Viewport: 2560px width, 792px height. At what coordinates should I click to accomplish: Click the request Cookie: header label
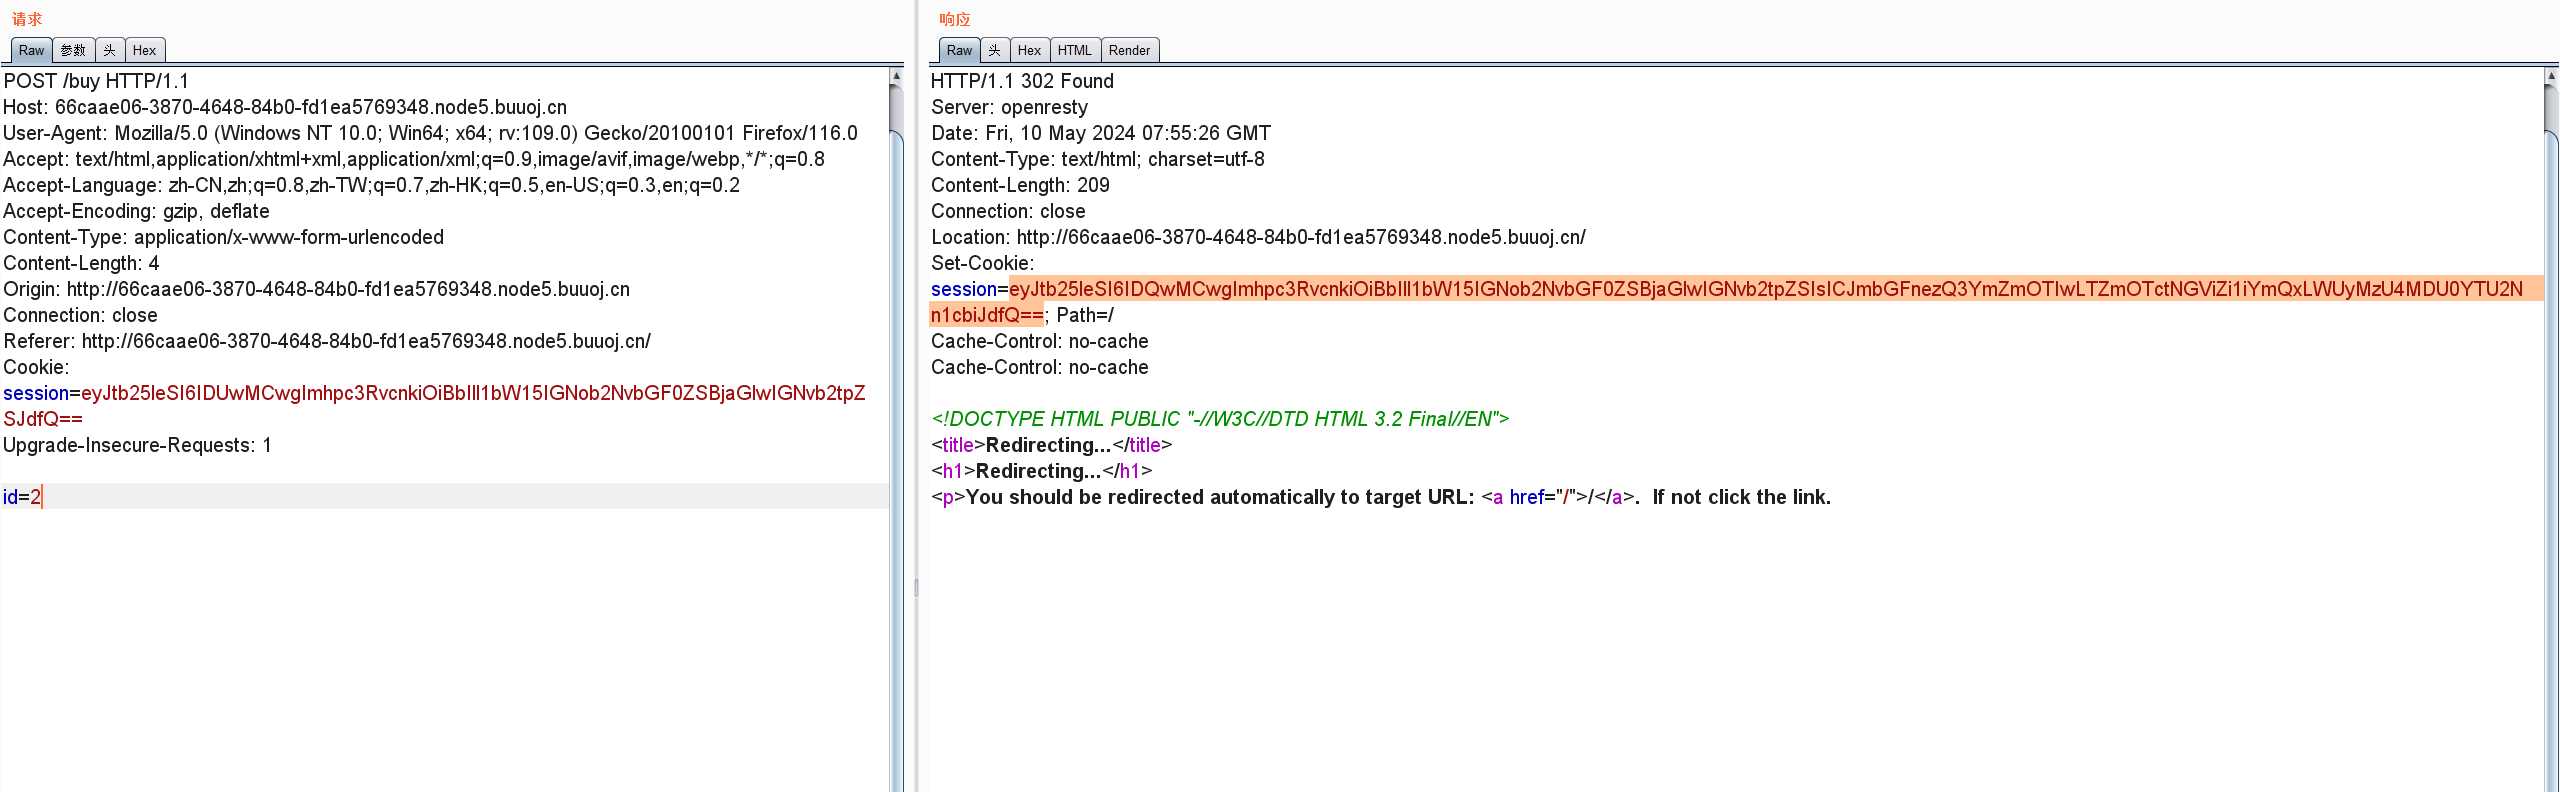tap(36, 367)
